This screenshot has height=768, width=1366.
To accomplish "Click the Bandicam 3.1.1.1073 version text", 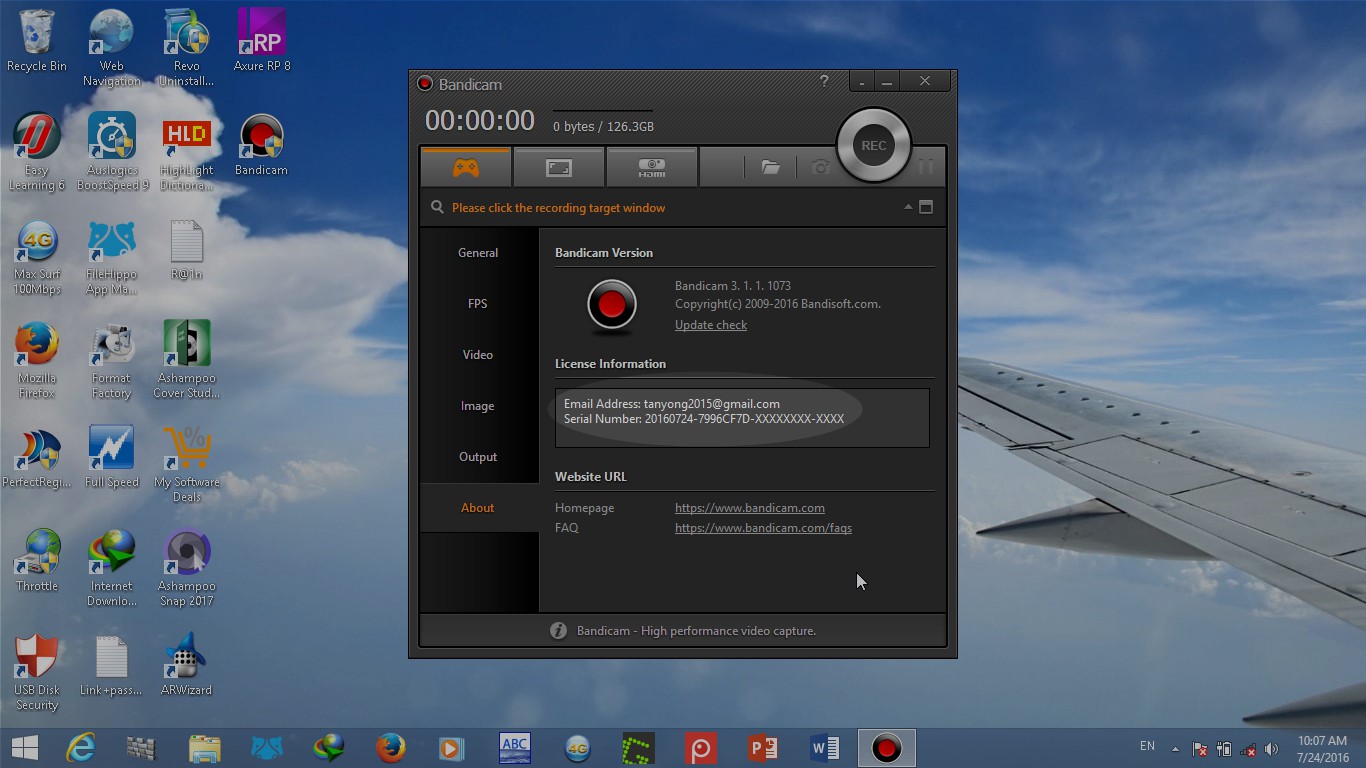I will pos(733,286).
